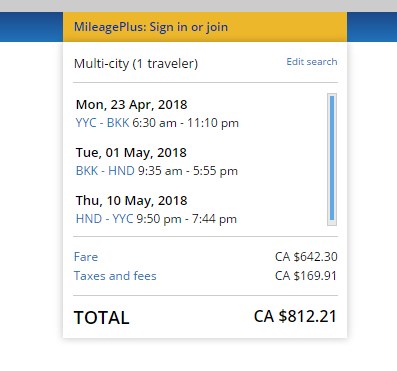
Task: Click the Multi-city (1 traveler) heading
Action: (x=136, y=63)
